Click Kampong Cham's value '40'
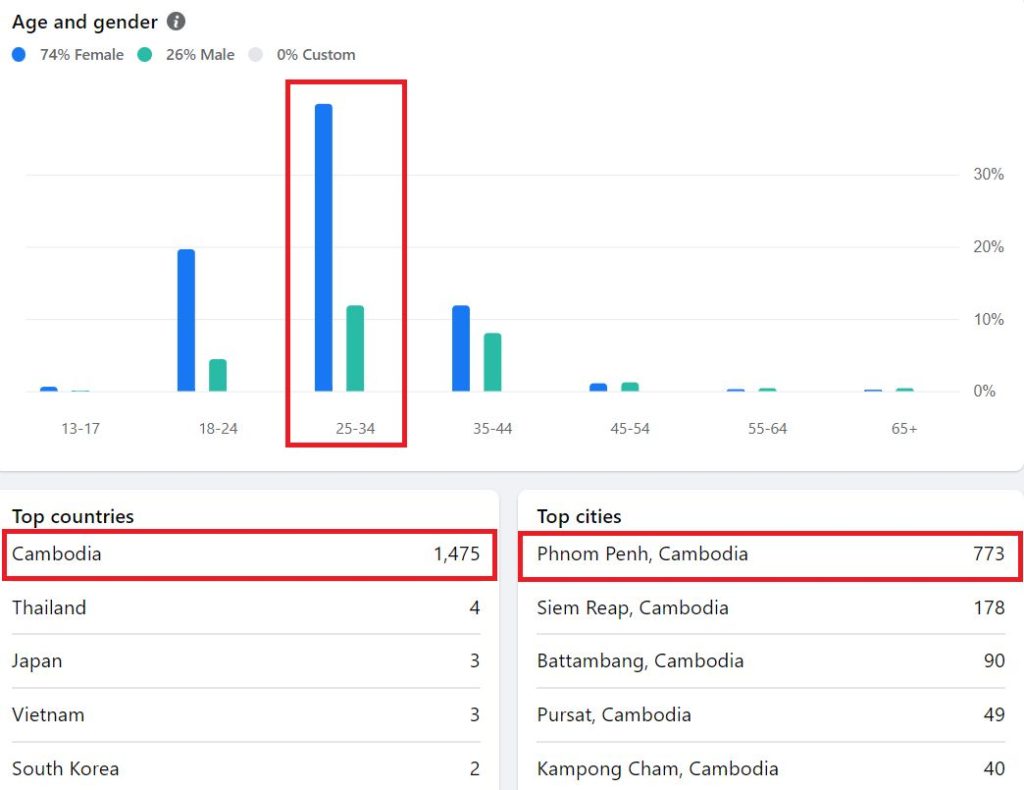Image resolution: width=1024 pixels, height=790 pixels. click(995, 768)
